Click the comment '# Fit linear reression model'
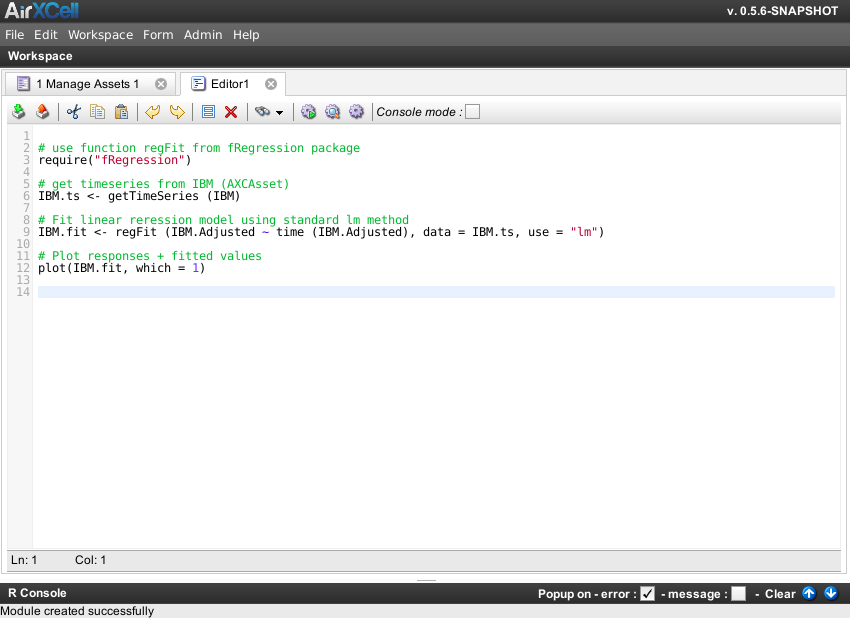The image size is (850, 618). click(223, 220)
